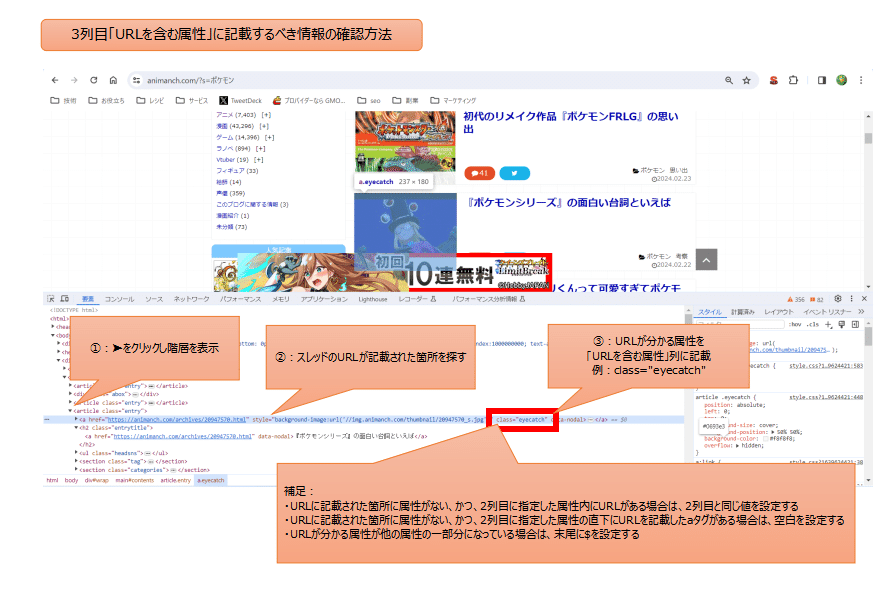This screenshot has height=591, width=895.
Task: Click the color swatch in the styles panel
Action: point(765,439)
